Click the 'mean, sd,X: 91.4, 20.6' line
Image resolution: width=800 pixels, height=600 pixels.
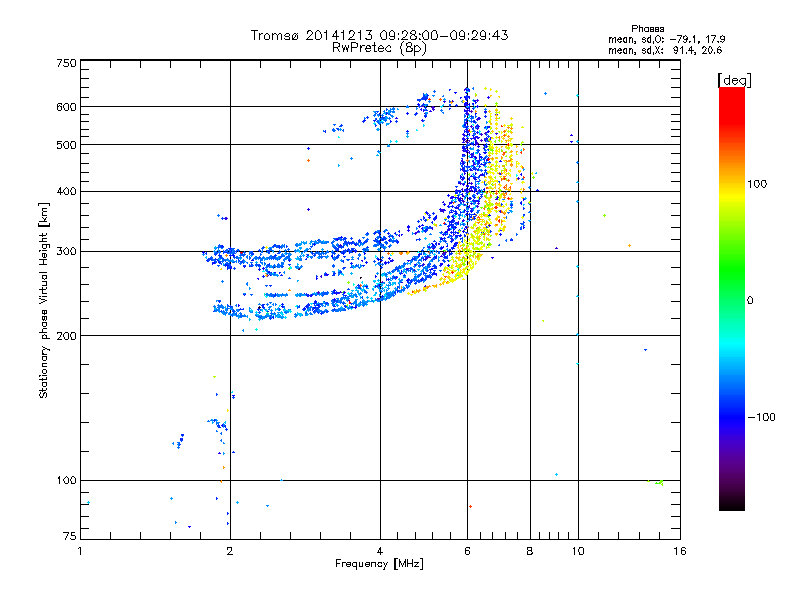click(665, 50)
